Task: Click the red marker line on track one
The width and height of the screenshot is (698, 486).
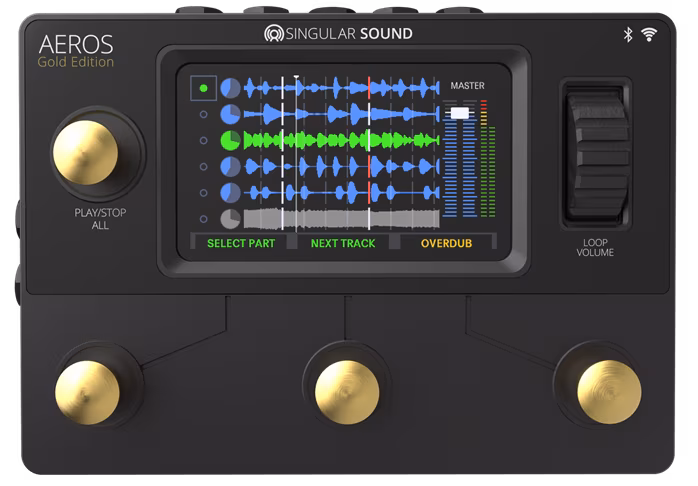Action: [x=369, y=88]
